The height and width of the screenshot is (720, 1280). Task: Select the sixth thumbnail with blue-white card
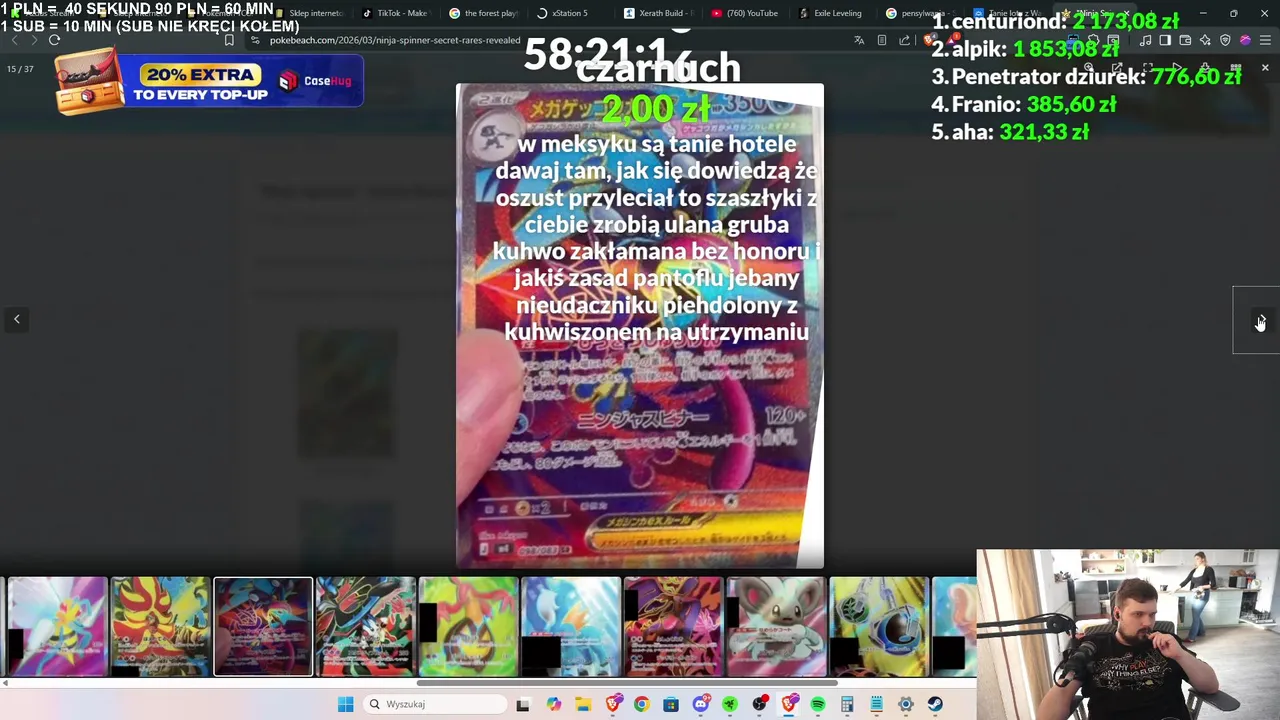click(571, 626)
